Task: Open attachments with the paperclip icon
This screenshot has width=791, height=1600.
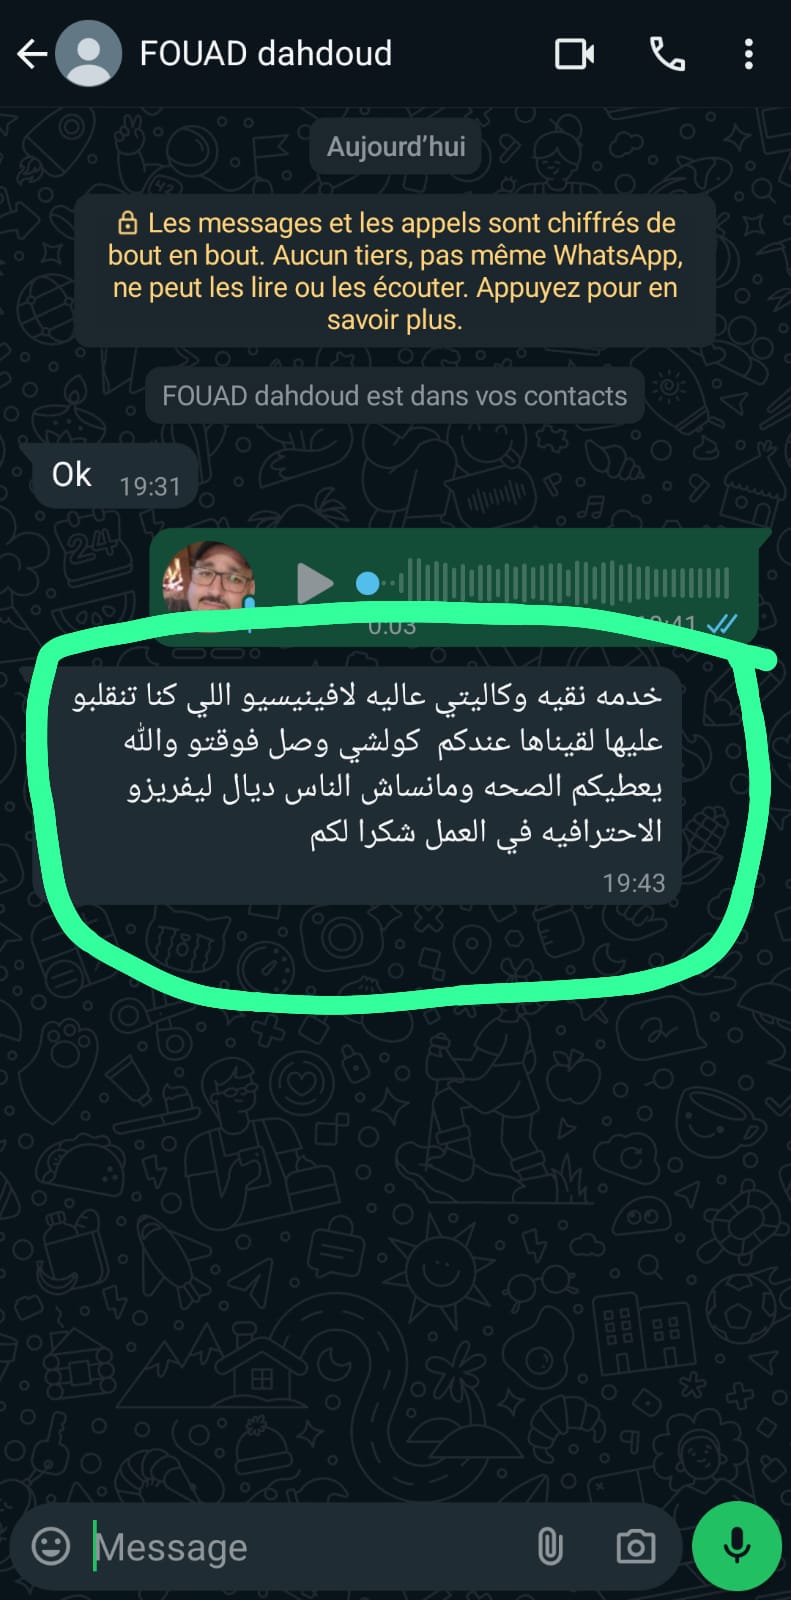Action: click(550, 1546)
